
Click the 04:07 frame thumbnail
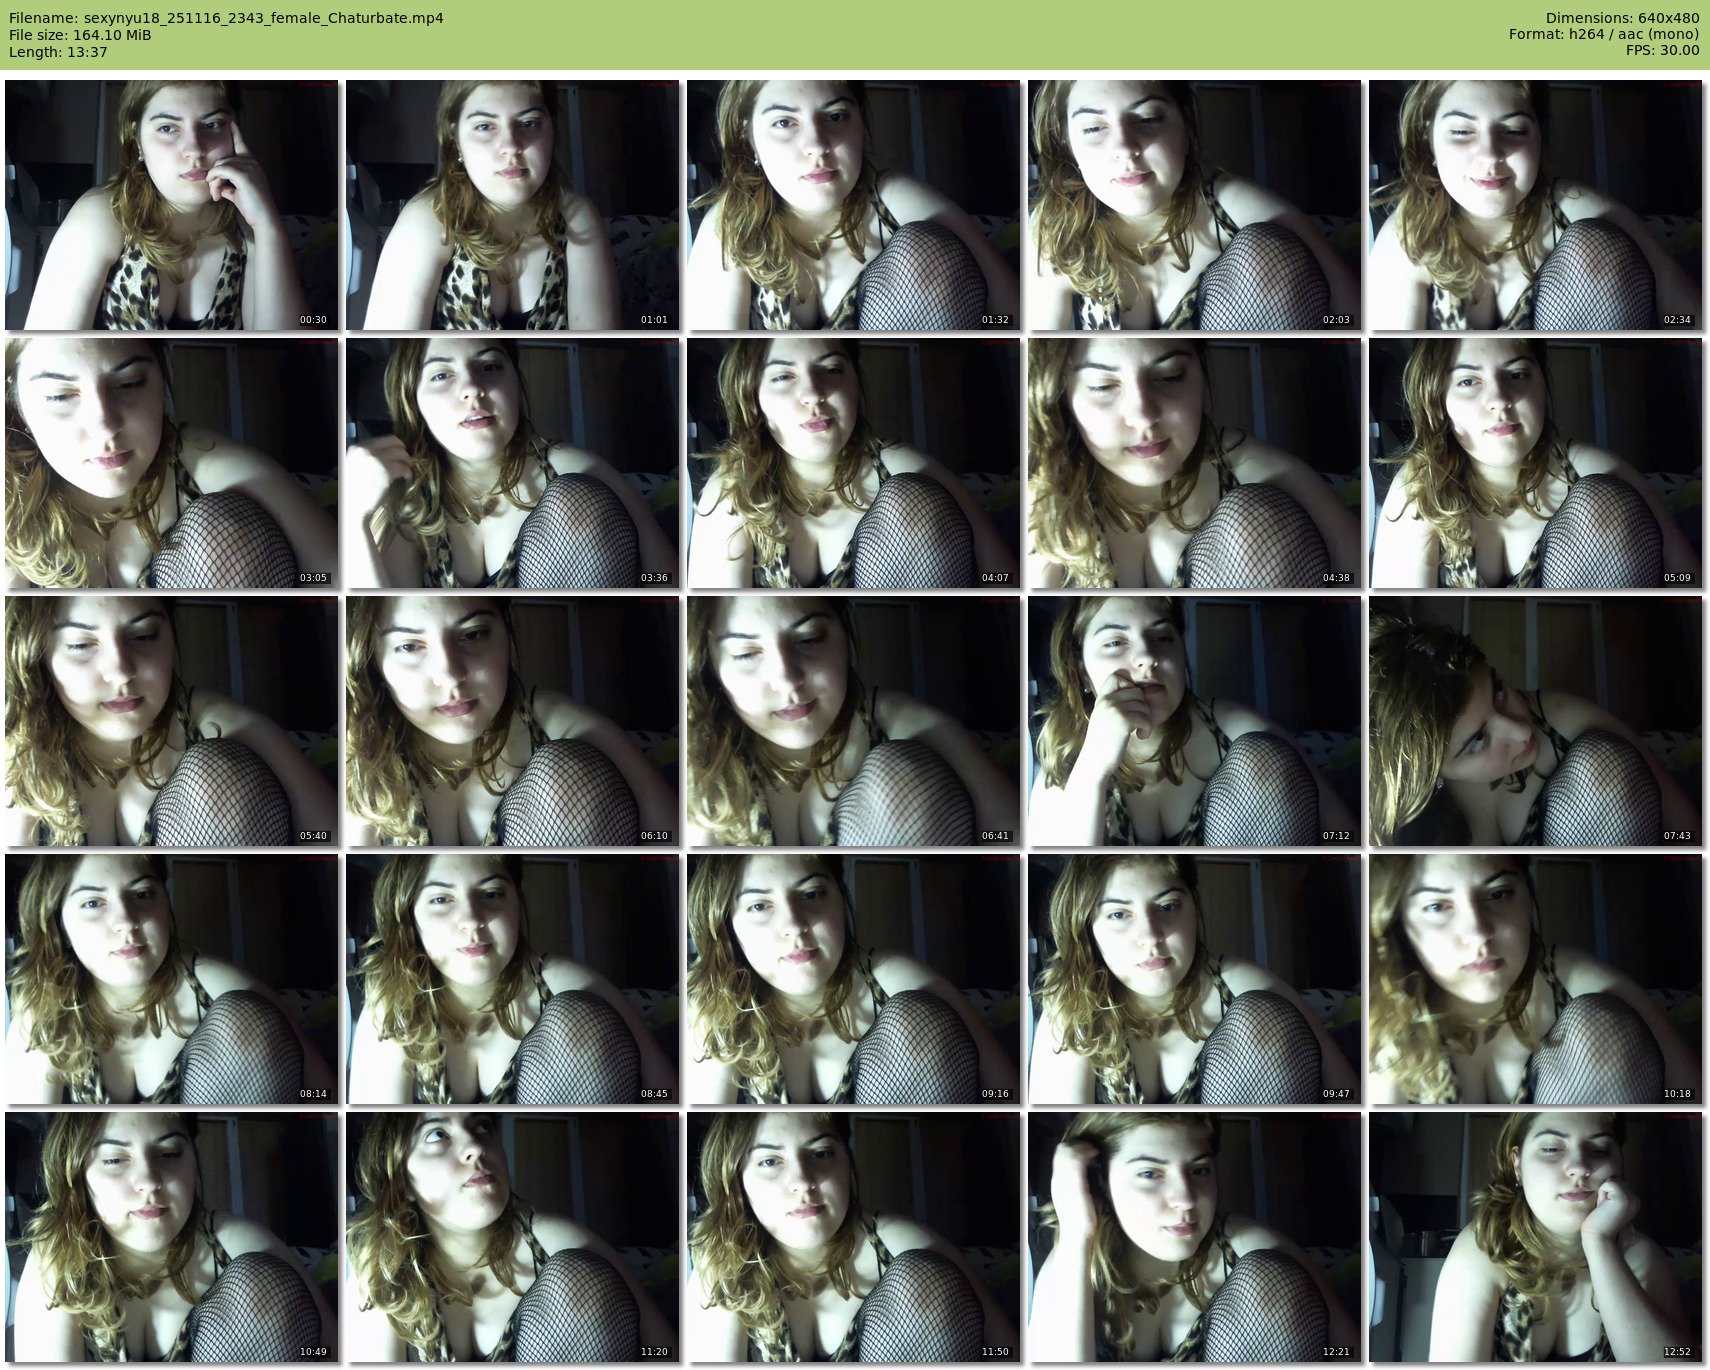click(x=853, y=463)
